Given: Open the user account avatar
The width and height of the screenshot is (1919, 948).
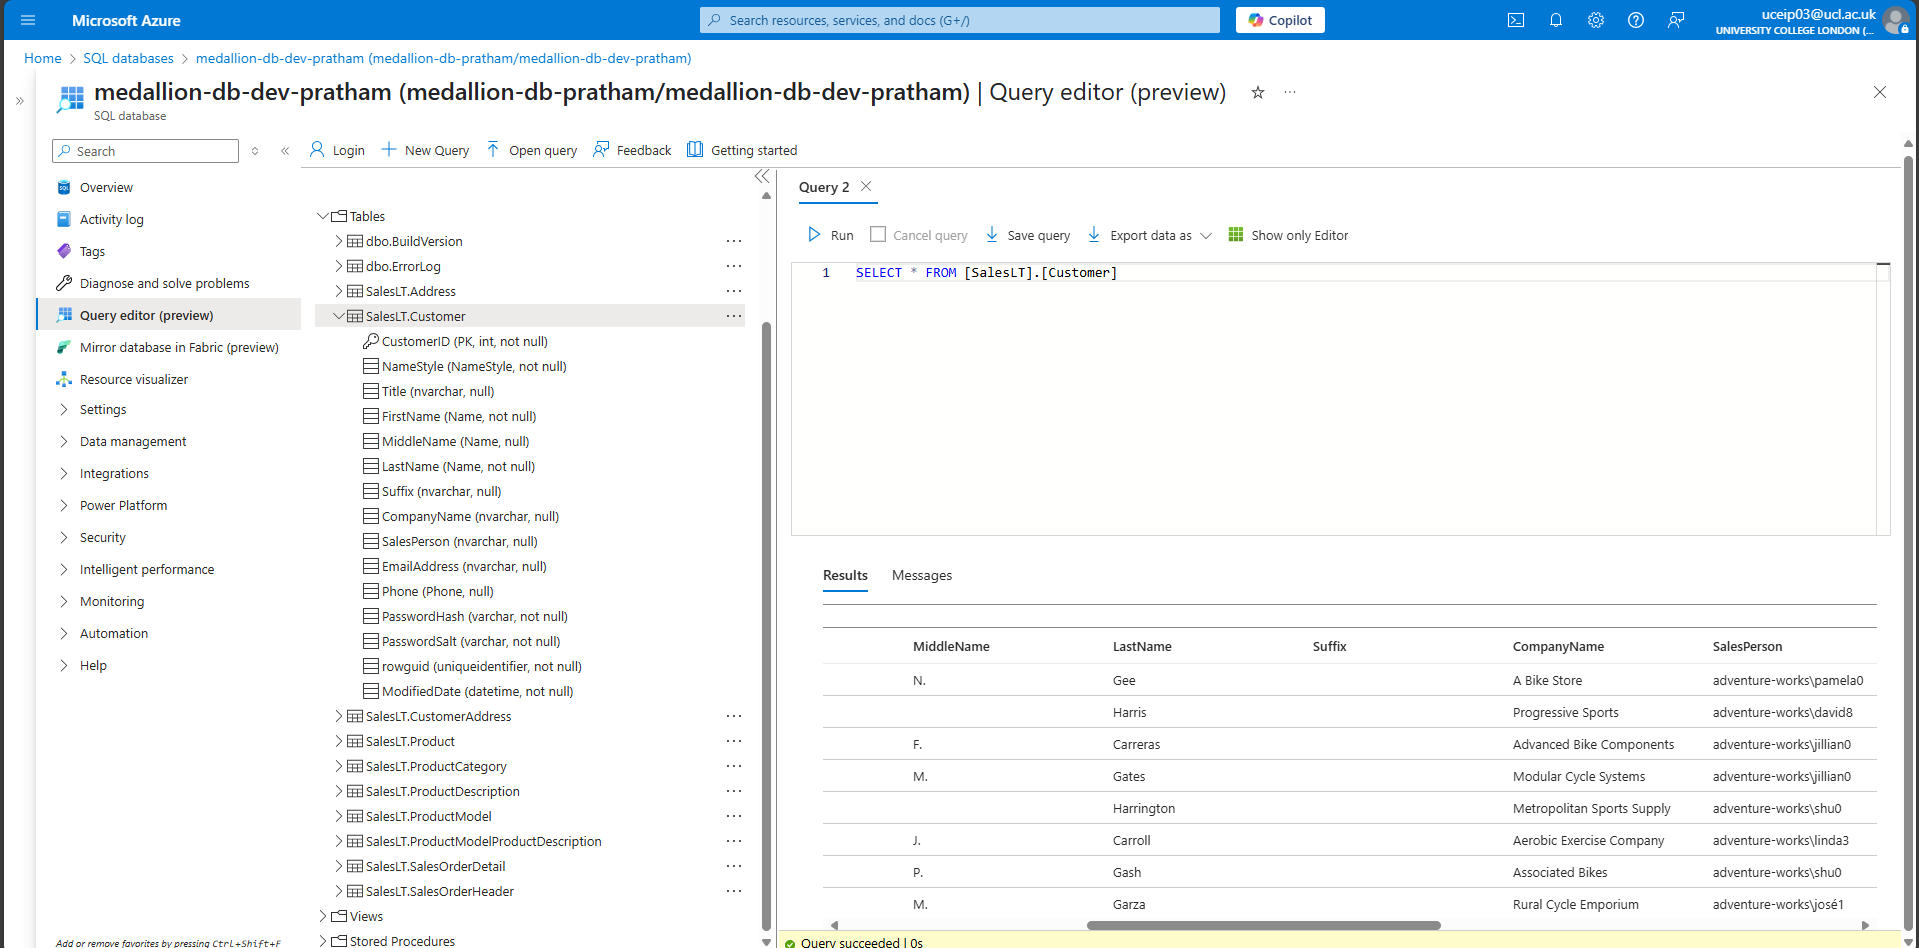Looking at the screenshot, I should coord(1895,20).
